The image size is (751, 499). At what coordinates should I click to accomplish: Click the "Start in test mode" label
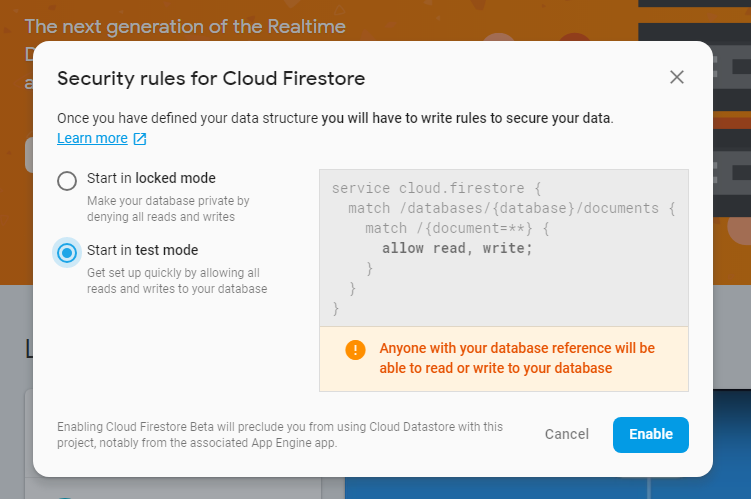click(x=142, y=250)
